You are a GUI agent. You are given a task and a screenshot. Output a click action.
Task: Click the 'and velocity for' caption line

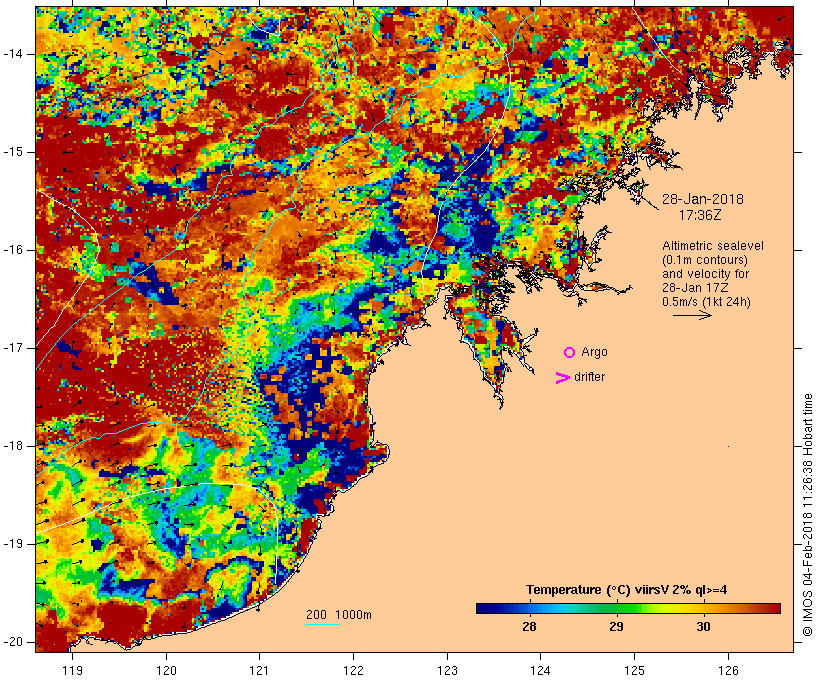pyautogui.click(x=705, y=274)
